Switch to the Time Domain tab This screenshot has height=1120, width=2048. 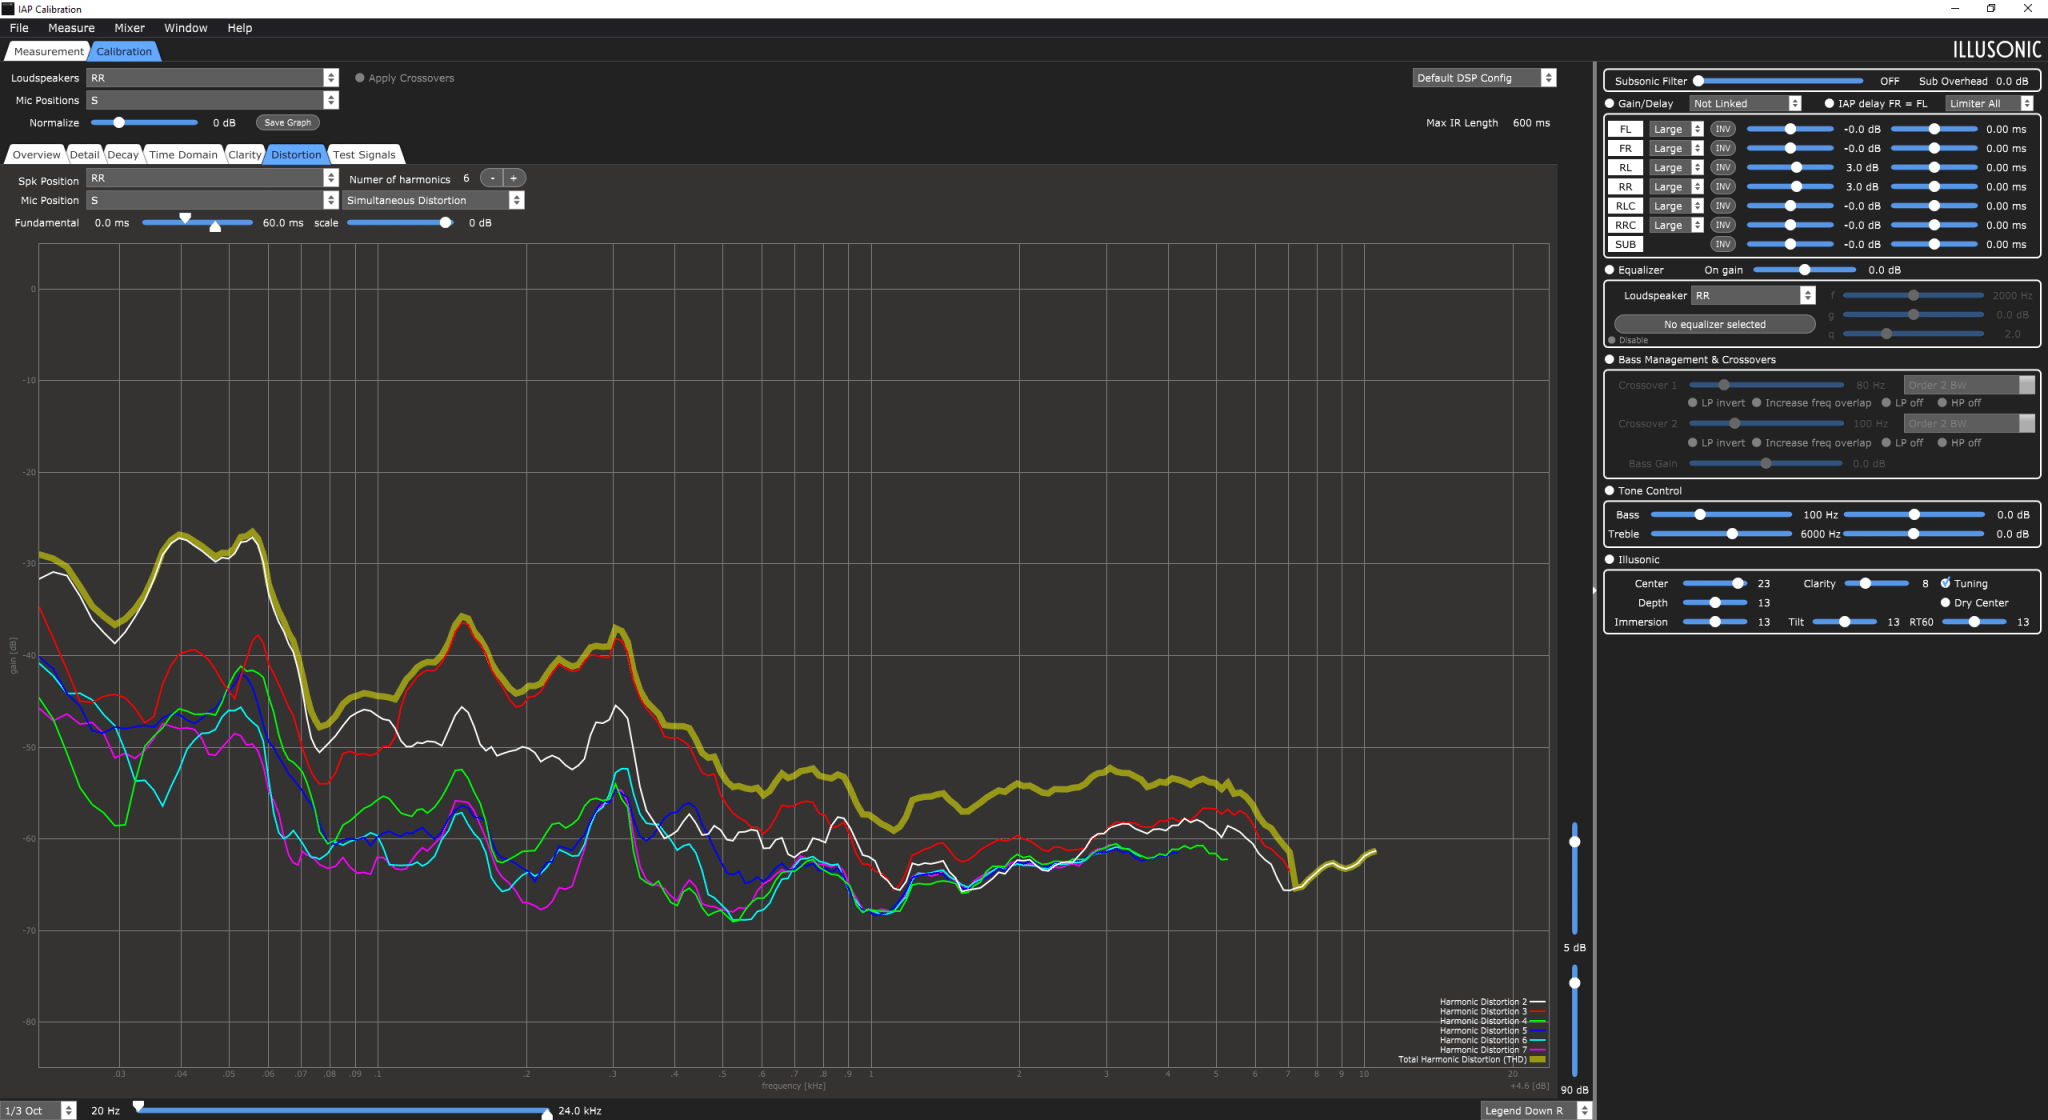(183, 154)
